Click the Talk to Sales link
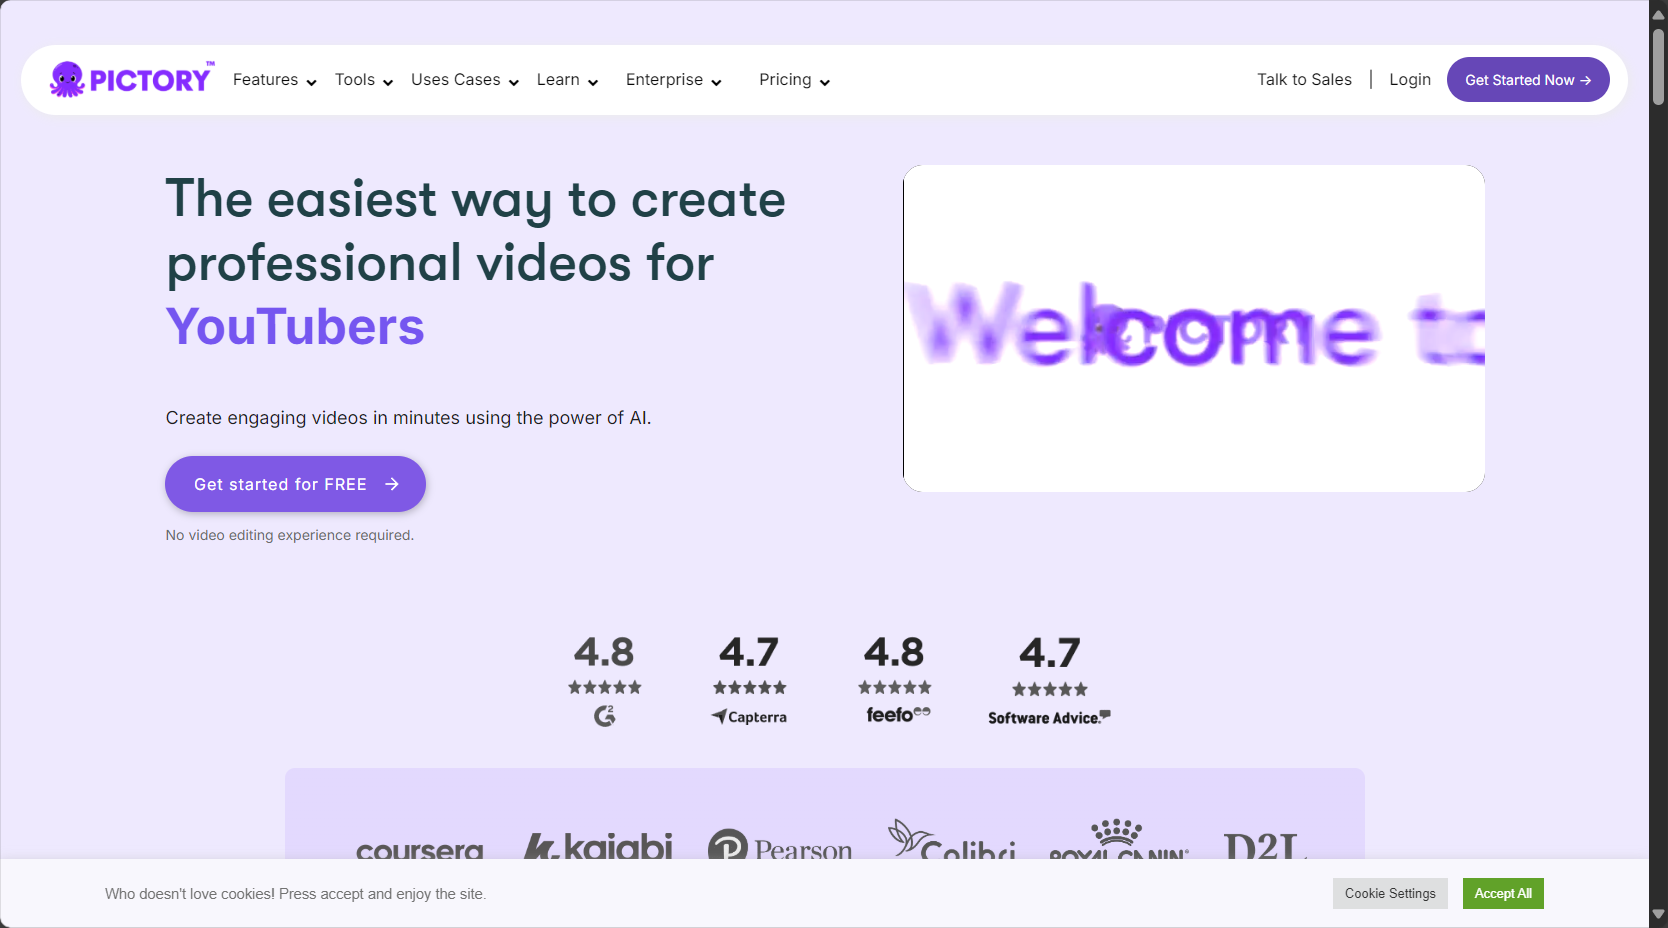The width and height of the screenshot is (1668, 928). click(1304, 79)
